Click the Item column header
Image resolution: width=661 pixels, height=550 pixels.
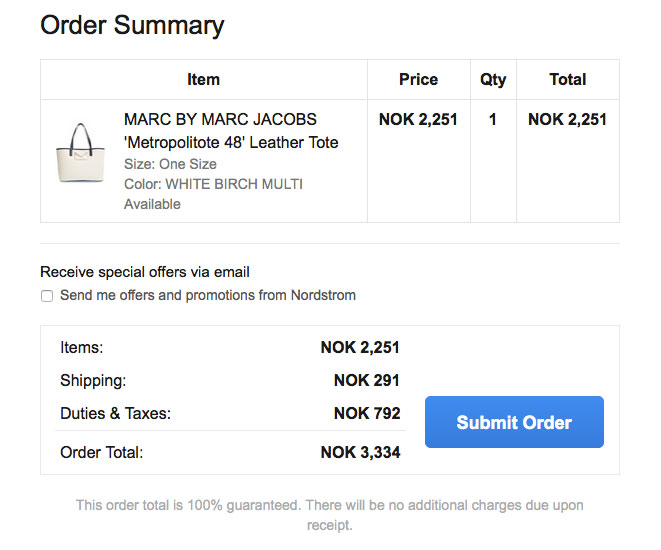(x=204, y=80)
